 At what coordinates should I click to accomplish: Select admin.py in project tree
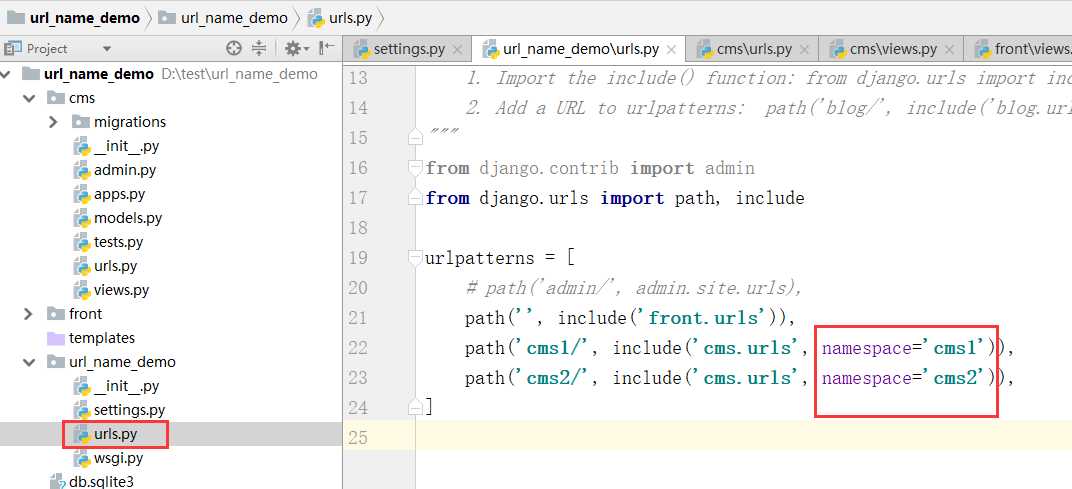(115, 170)
